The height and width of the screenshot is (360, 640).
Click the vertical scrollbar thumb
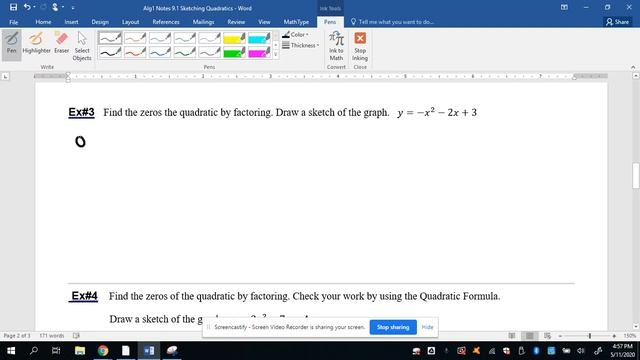click(x=636, y=176)
